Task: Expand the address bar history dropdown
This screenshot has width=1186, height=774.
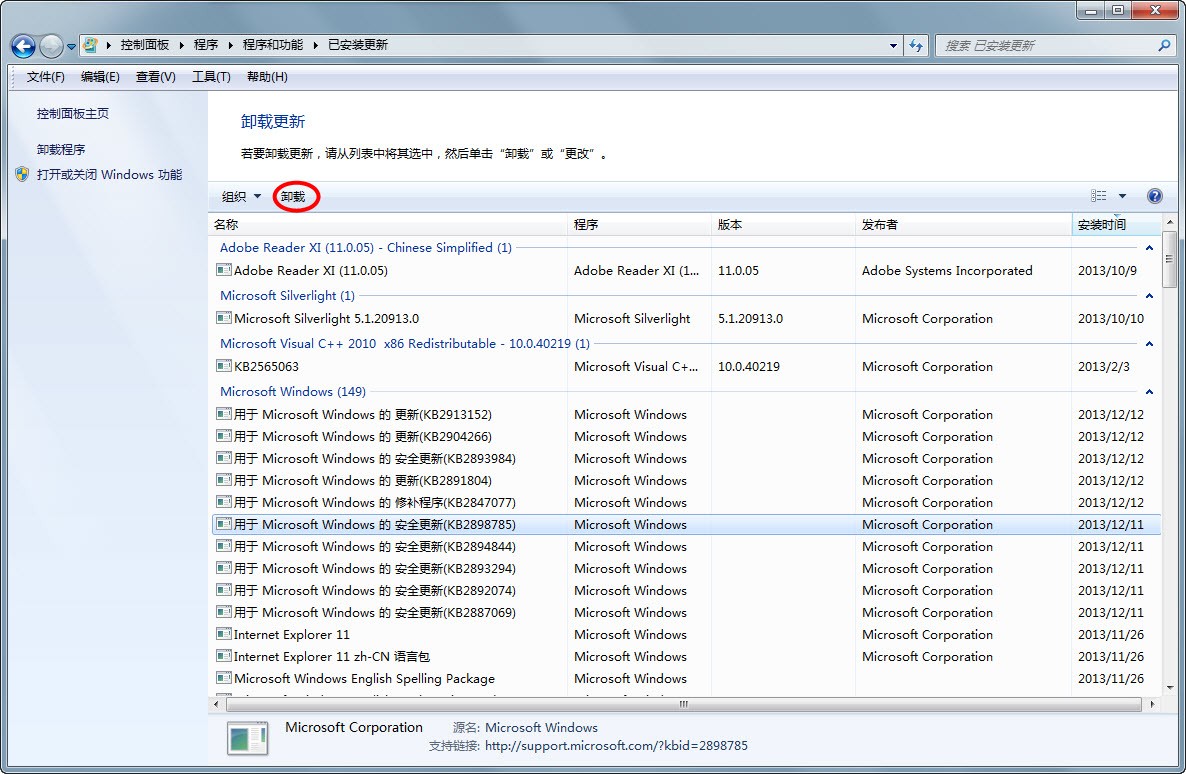Action: (893, 46)
